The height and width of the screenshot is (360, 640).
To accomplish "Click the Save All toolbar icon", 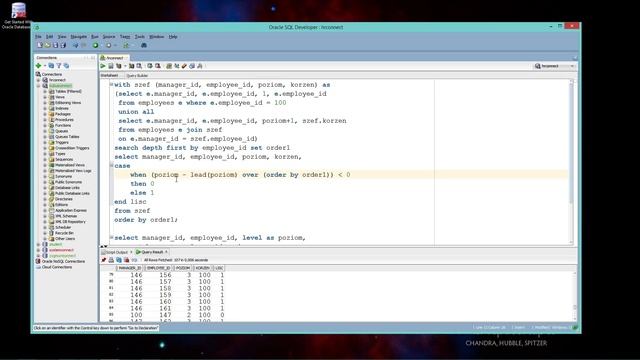I will point(63,45).
